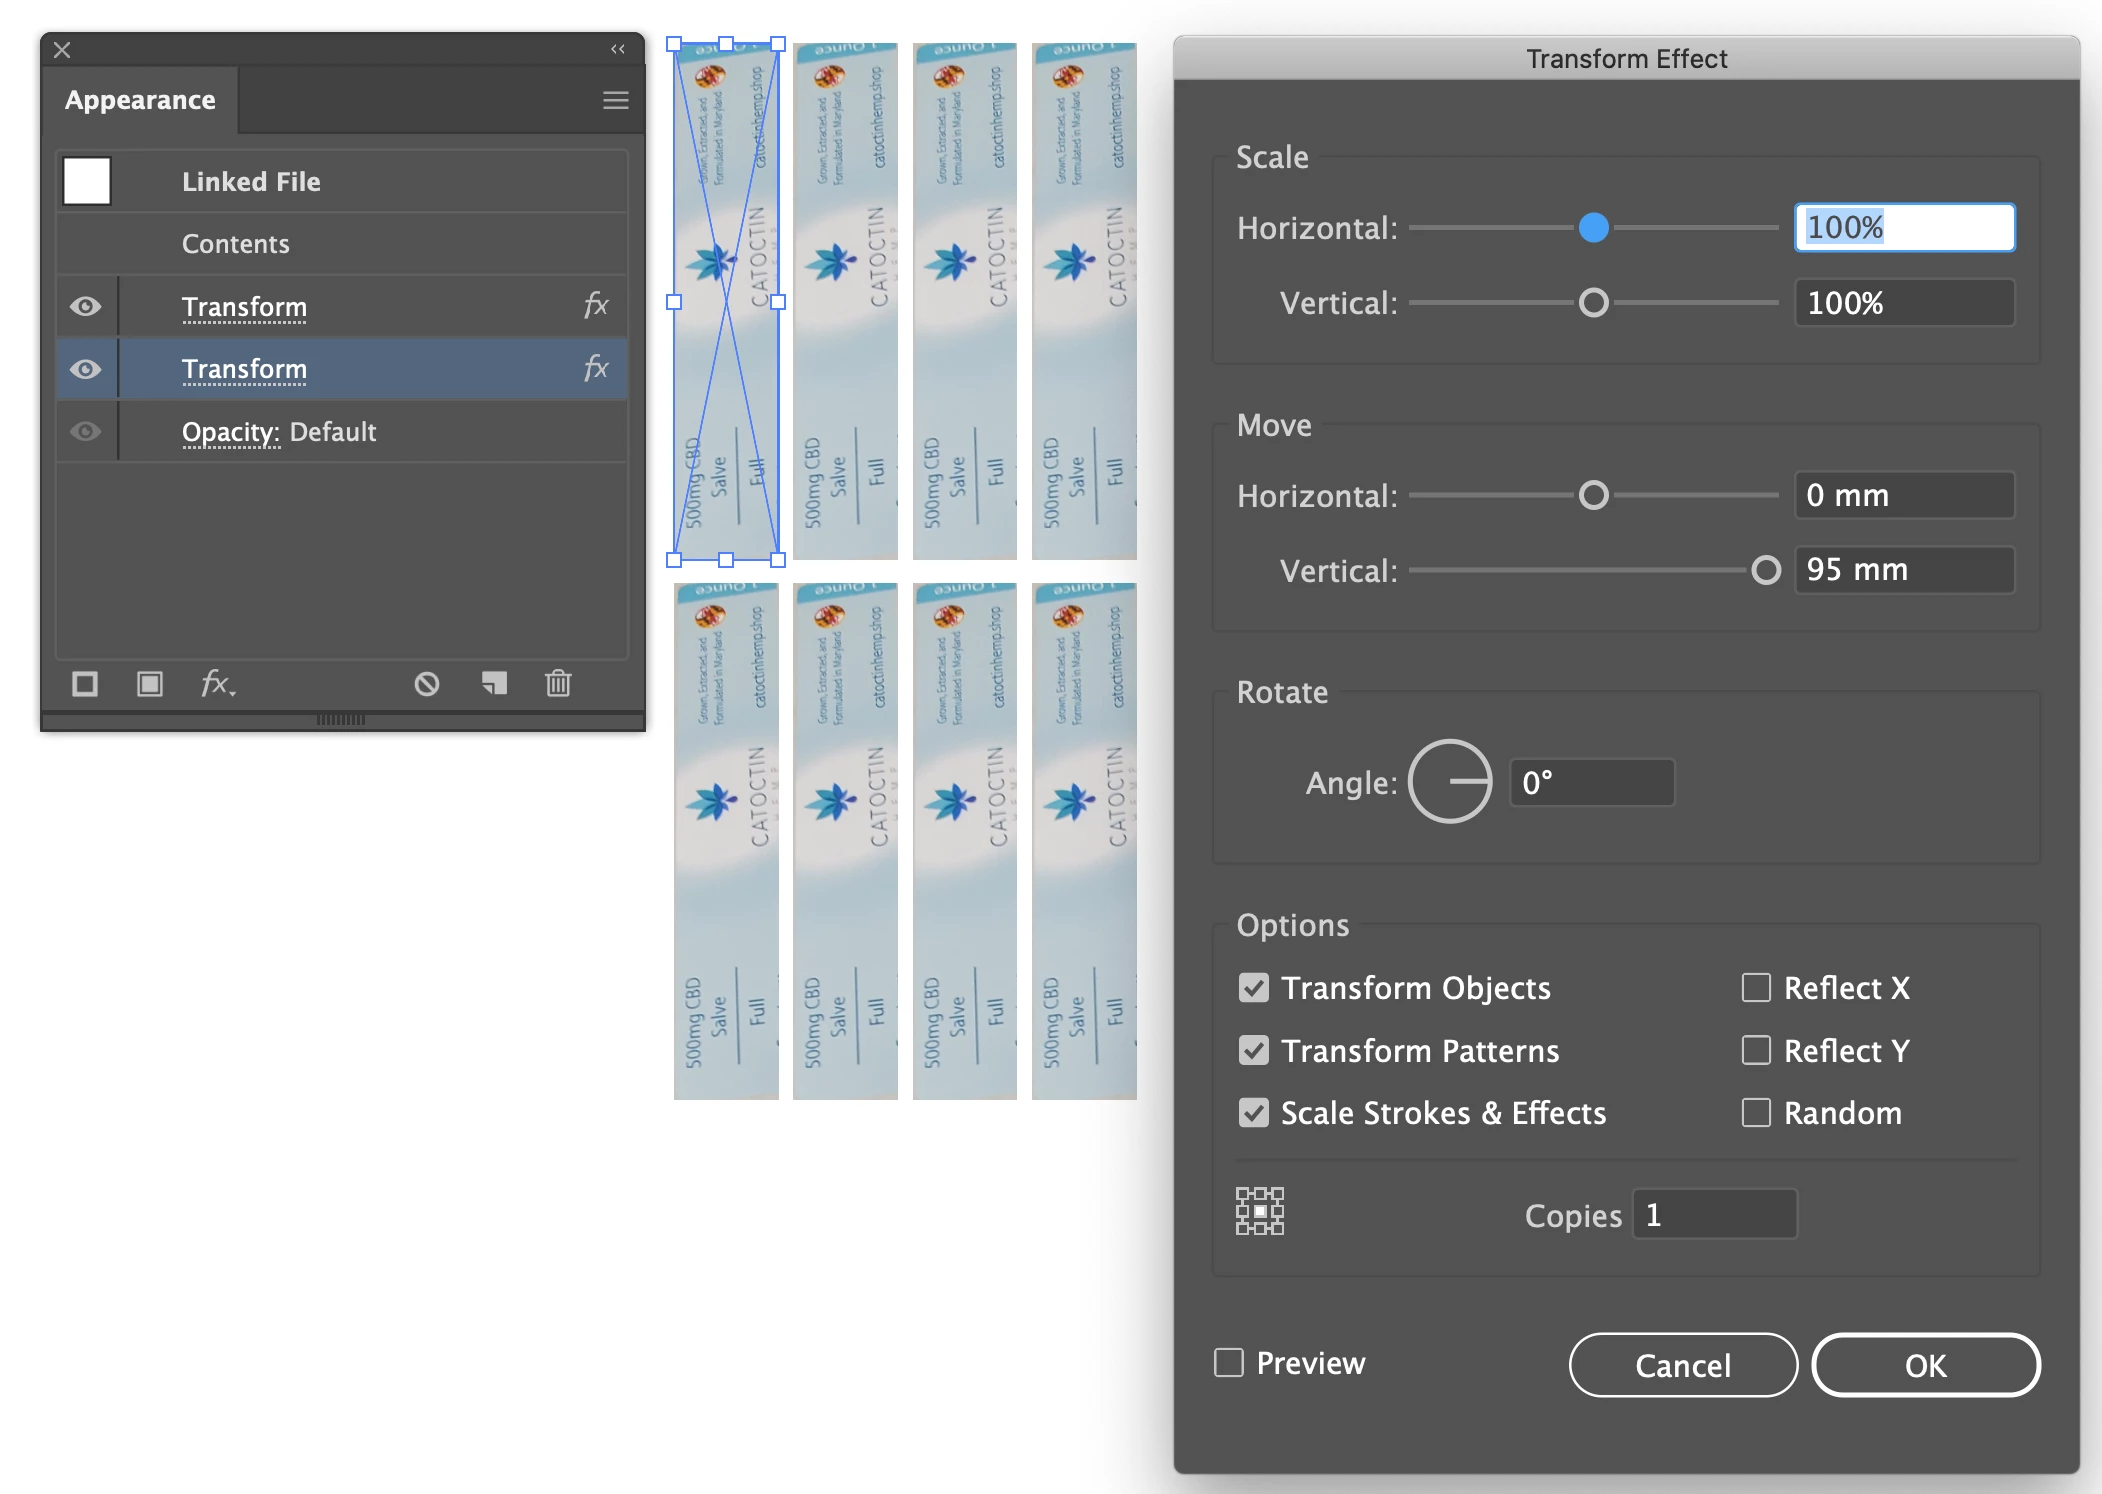Click Duplicate Selected Item icon
This screenshot has width=2102, height=1494.
coord(494,684)
